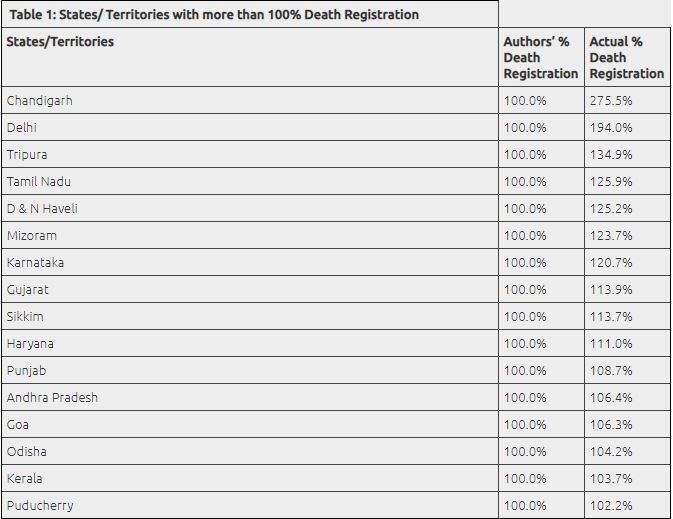Select Chandigarh's 275.5% actual value
Viewport: 673px width, 519px height.
click(611, 101)
